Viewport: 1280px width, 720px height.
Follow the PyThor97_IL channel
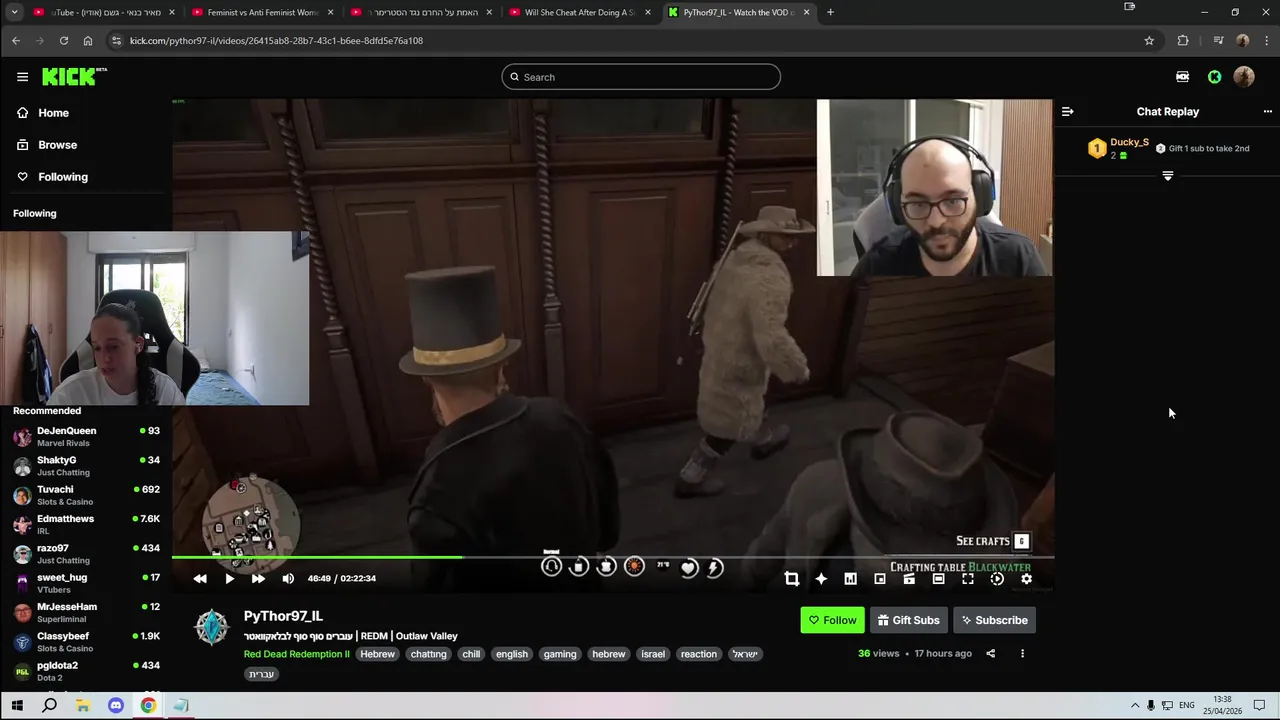click(x=832, y=620)
